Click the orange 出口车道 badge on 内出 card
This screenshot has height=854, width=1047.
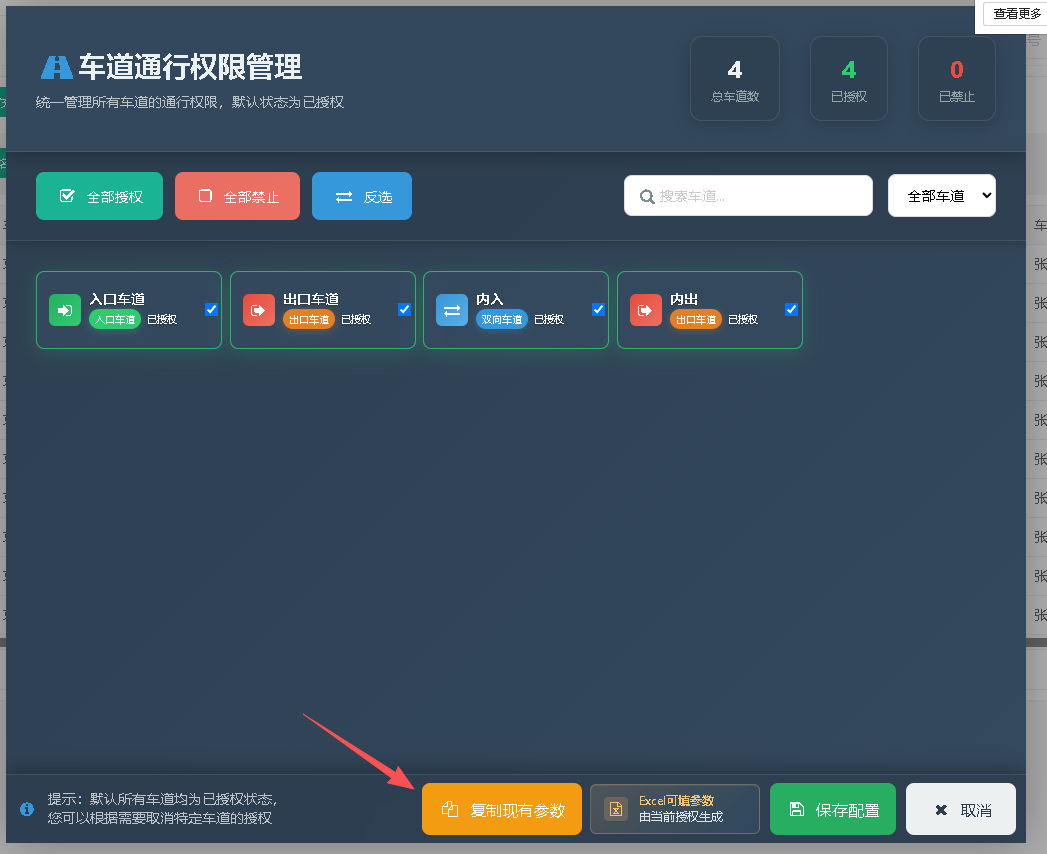(x=696, y=320)
